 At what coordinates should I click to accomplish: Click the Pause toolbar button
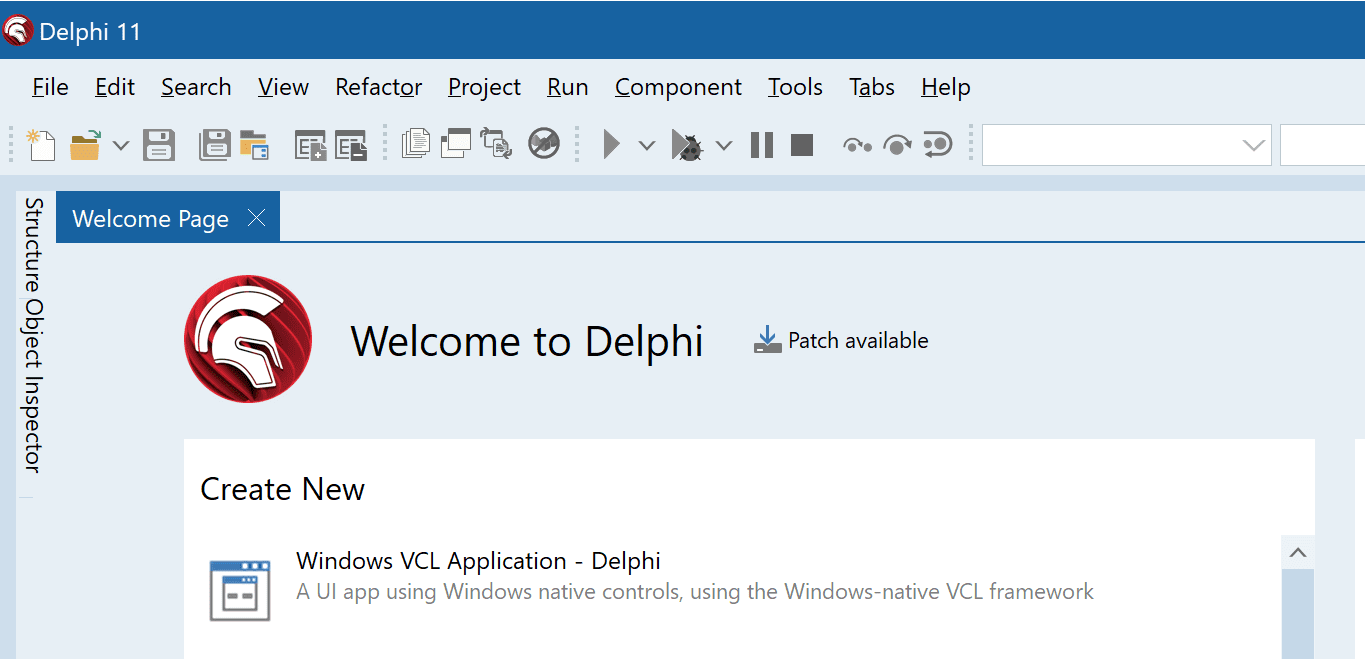[x=762, y=145]
